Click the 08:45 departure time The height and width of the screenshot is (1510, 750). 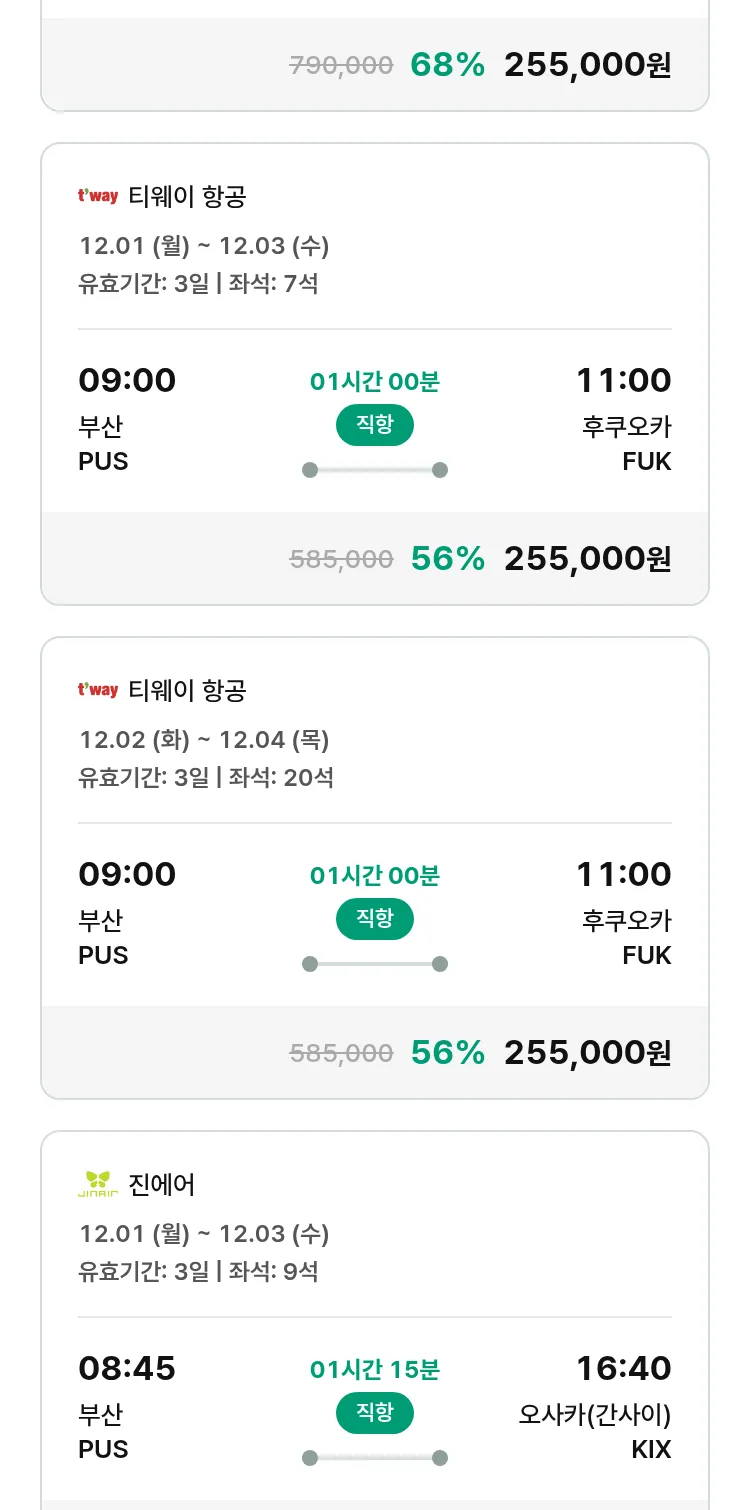127,1368
